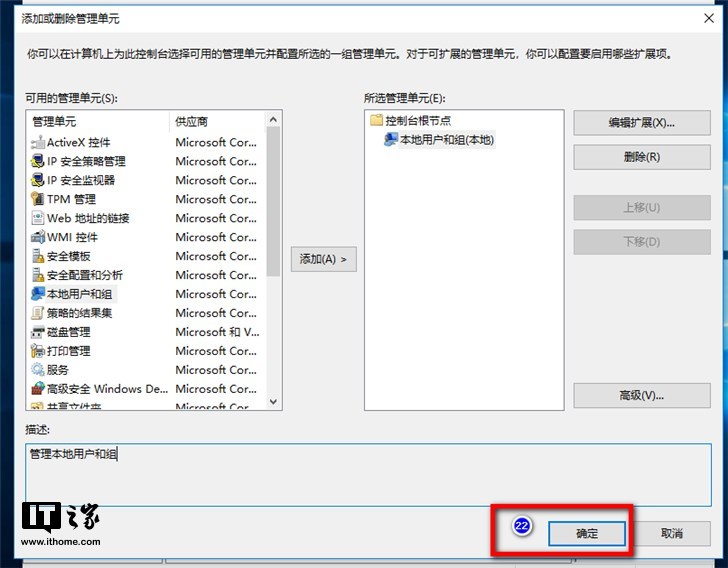Click the 安全配置和分析 icon
The width and height of the screenshot is (728, 568).
(x=38, y=275)
